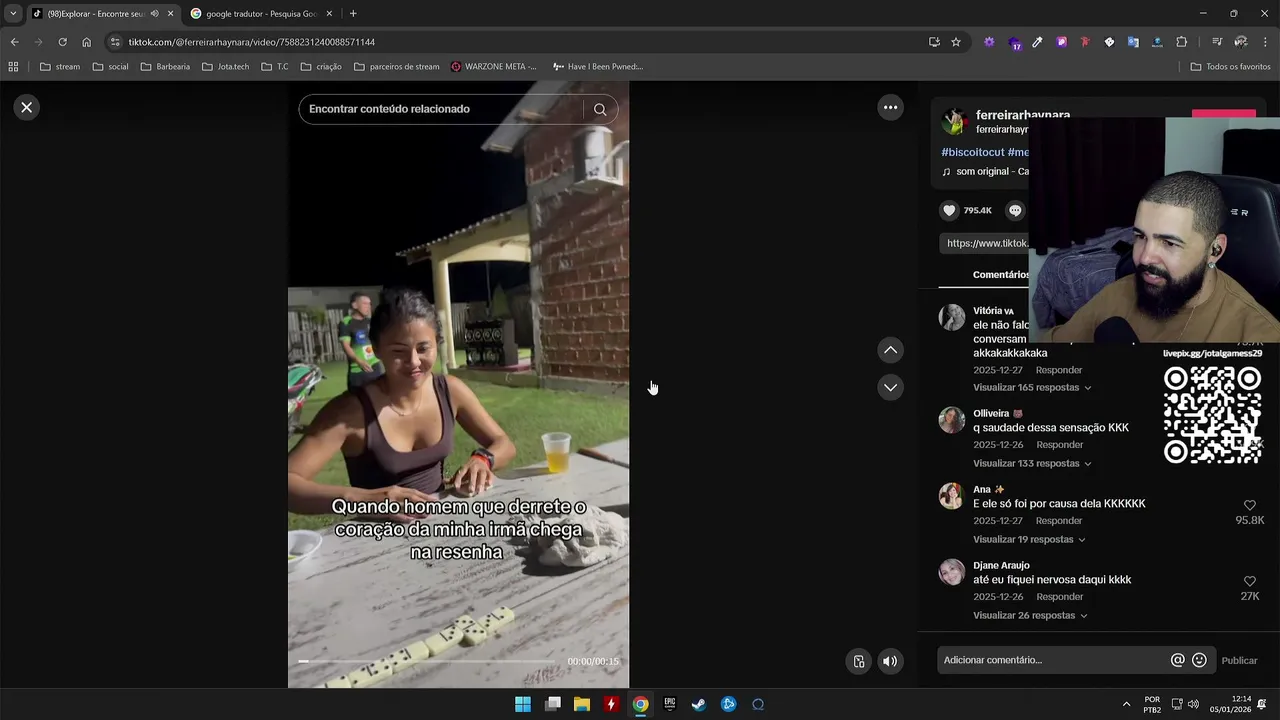
Task: Open the media control icon
Action: point(1216,42)
